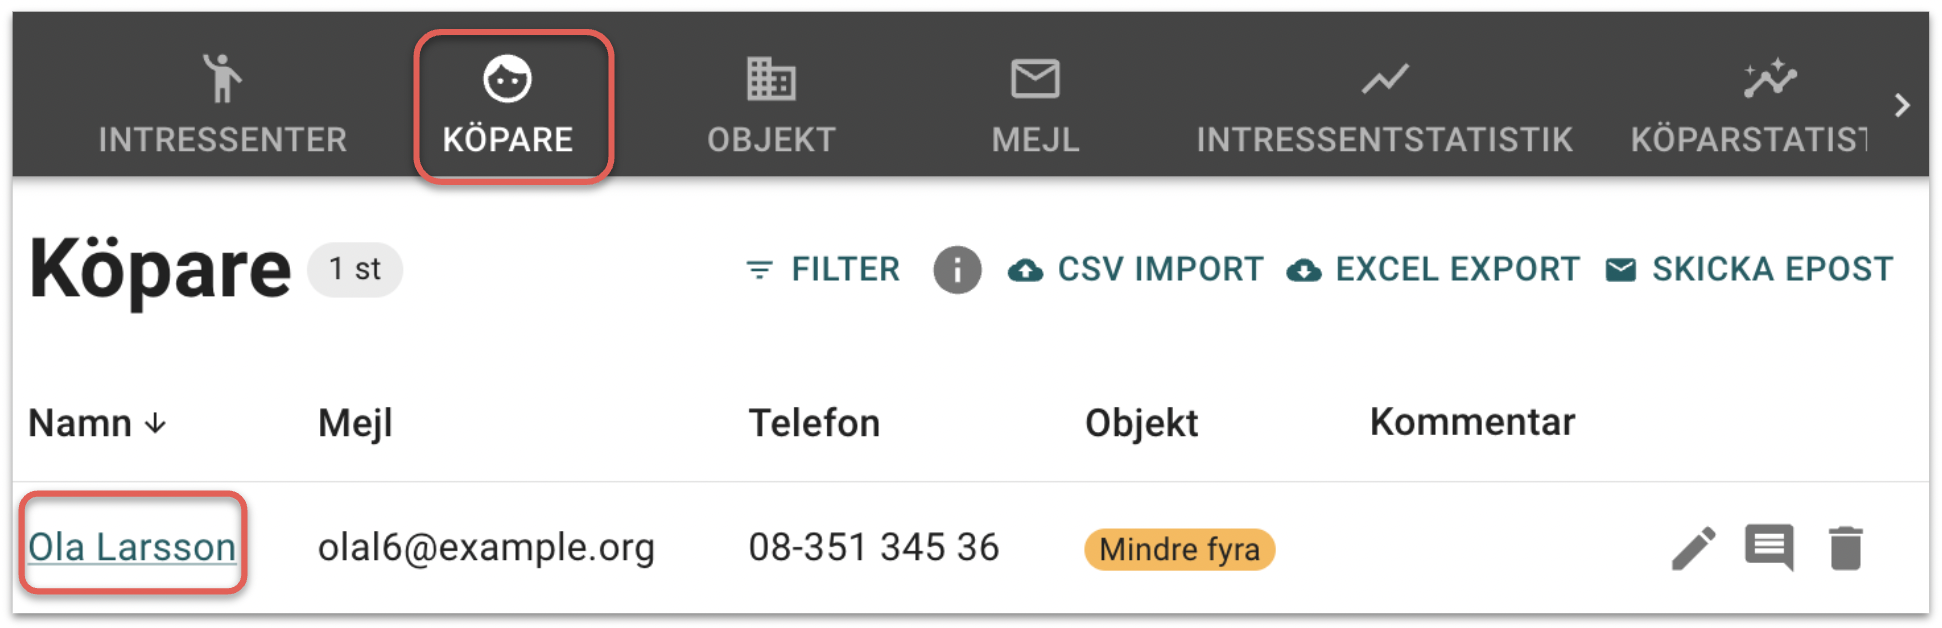Screen dimensions: 1942x628
Task: Click the pencil edit icon for Ola Larsson
Action: (1693, 549)
